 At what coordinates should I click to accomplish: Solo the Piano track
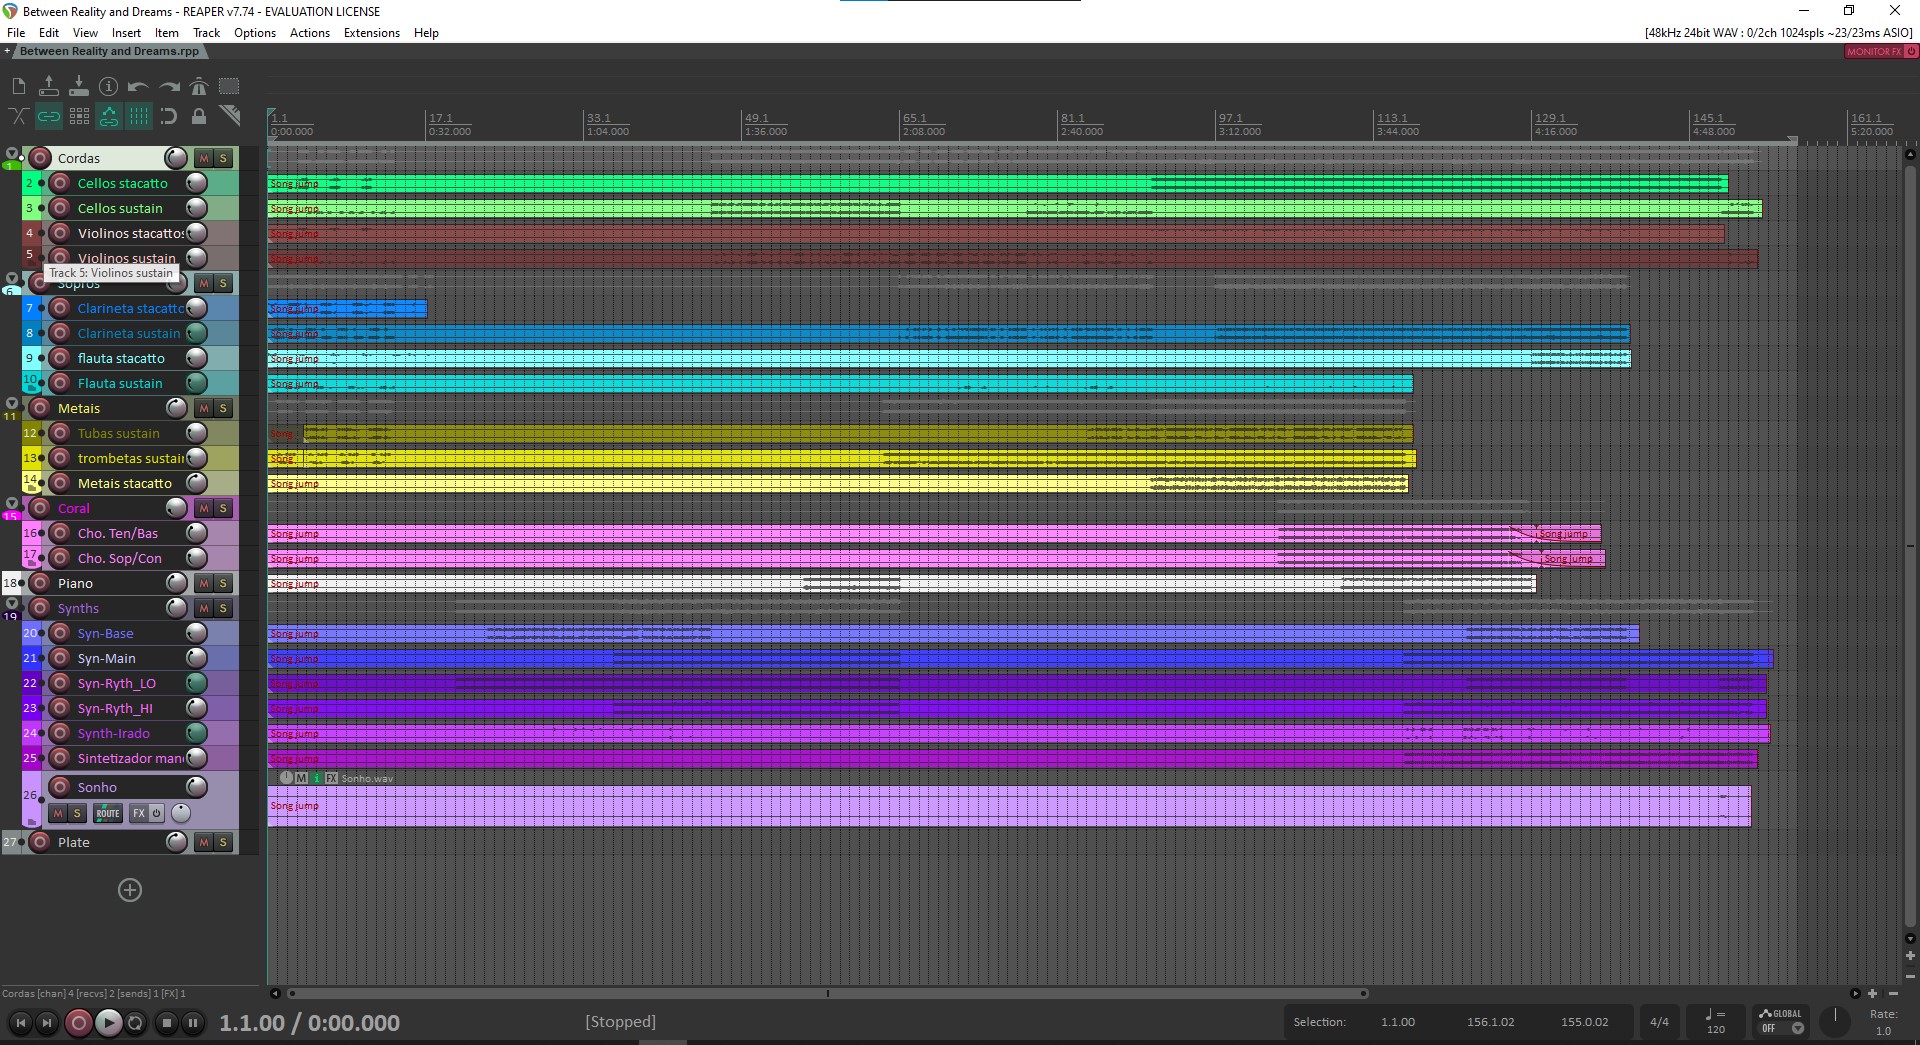tap(223, 583)
